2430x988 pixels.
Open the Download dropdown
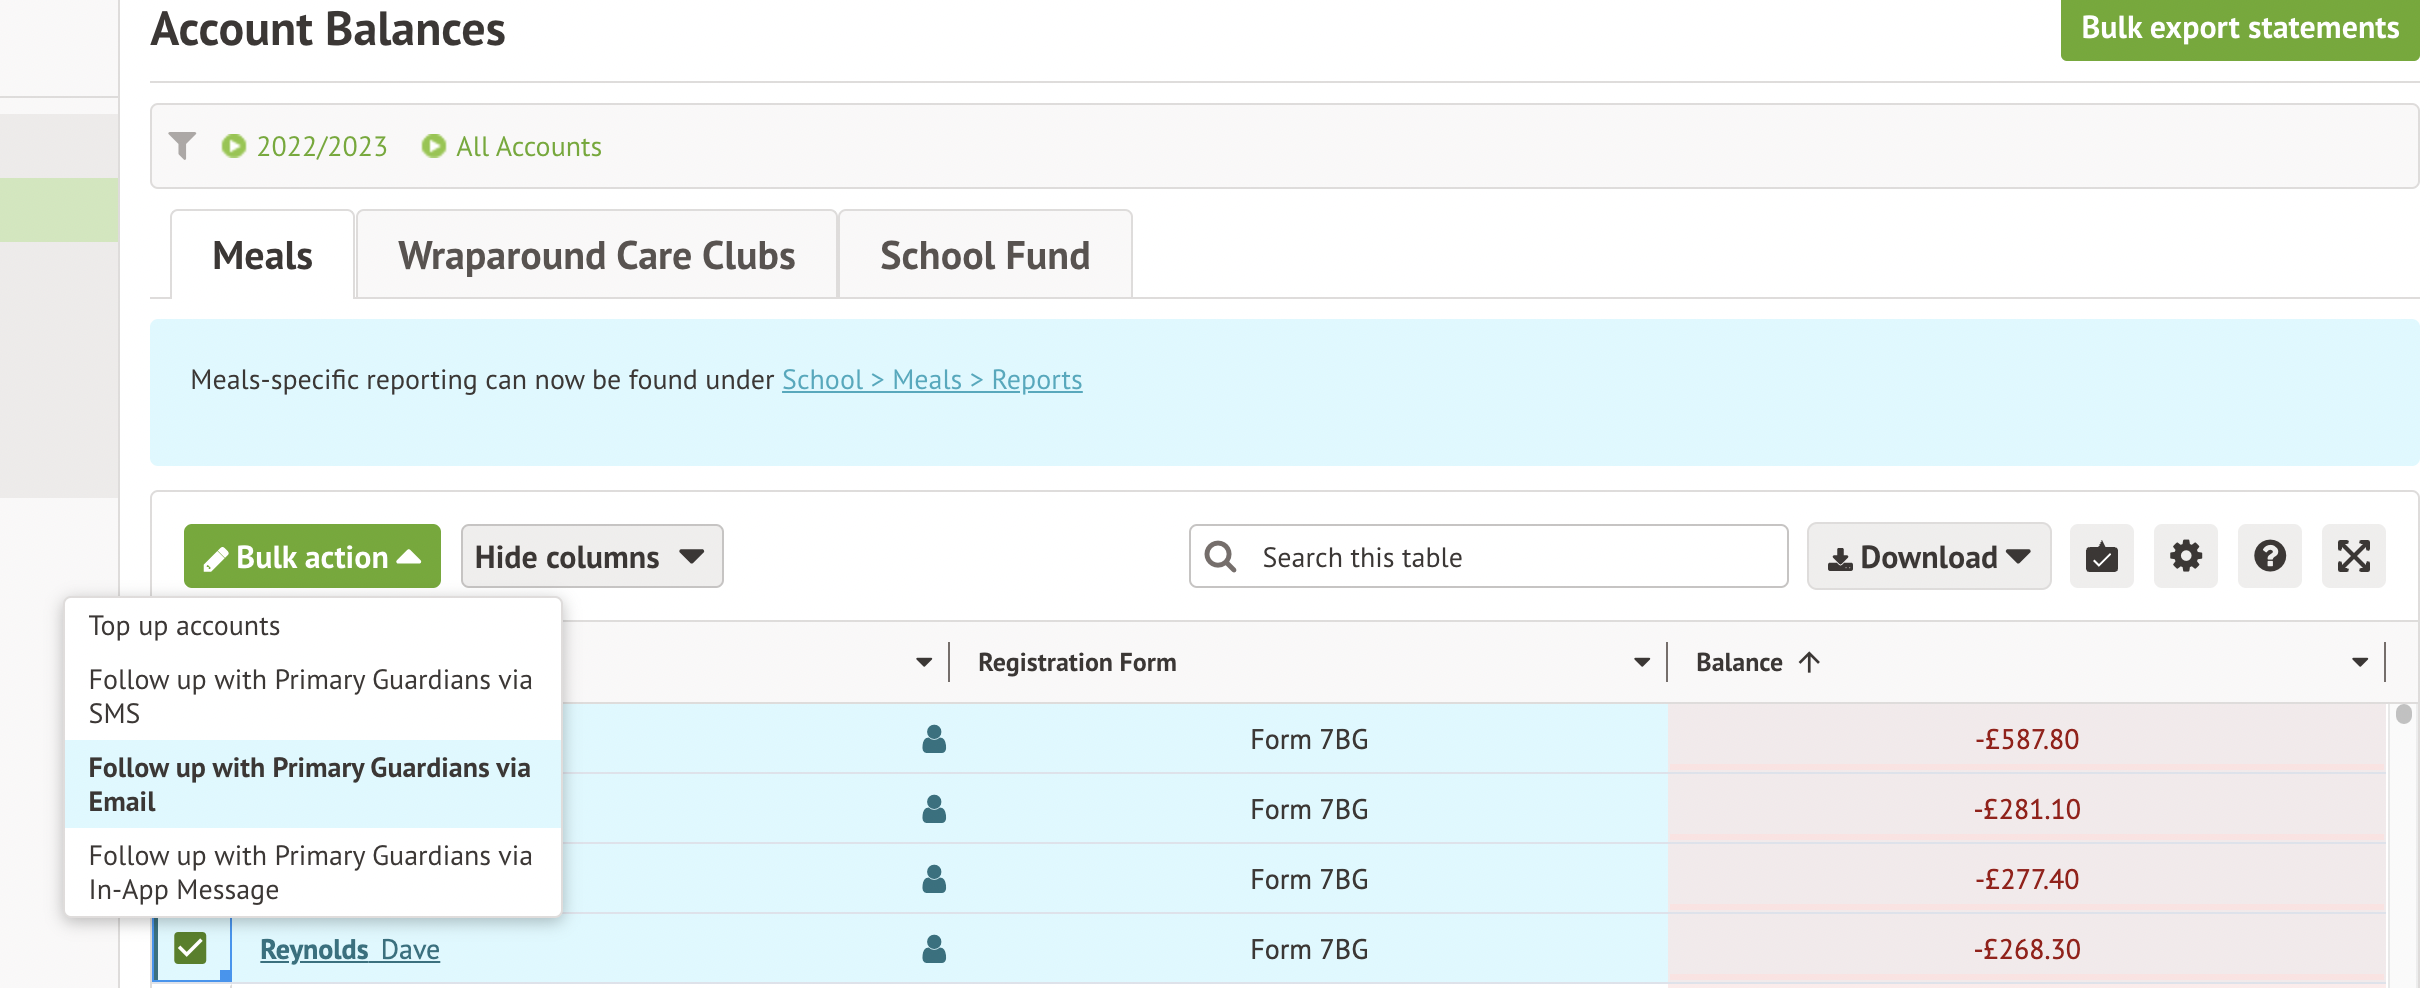click(1928, 556)
